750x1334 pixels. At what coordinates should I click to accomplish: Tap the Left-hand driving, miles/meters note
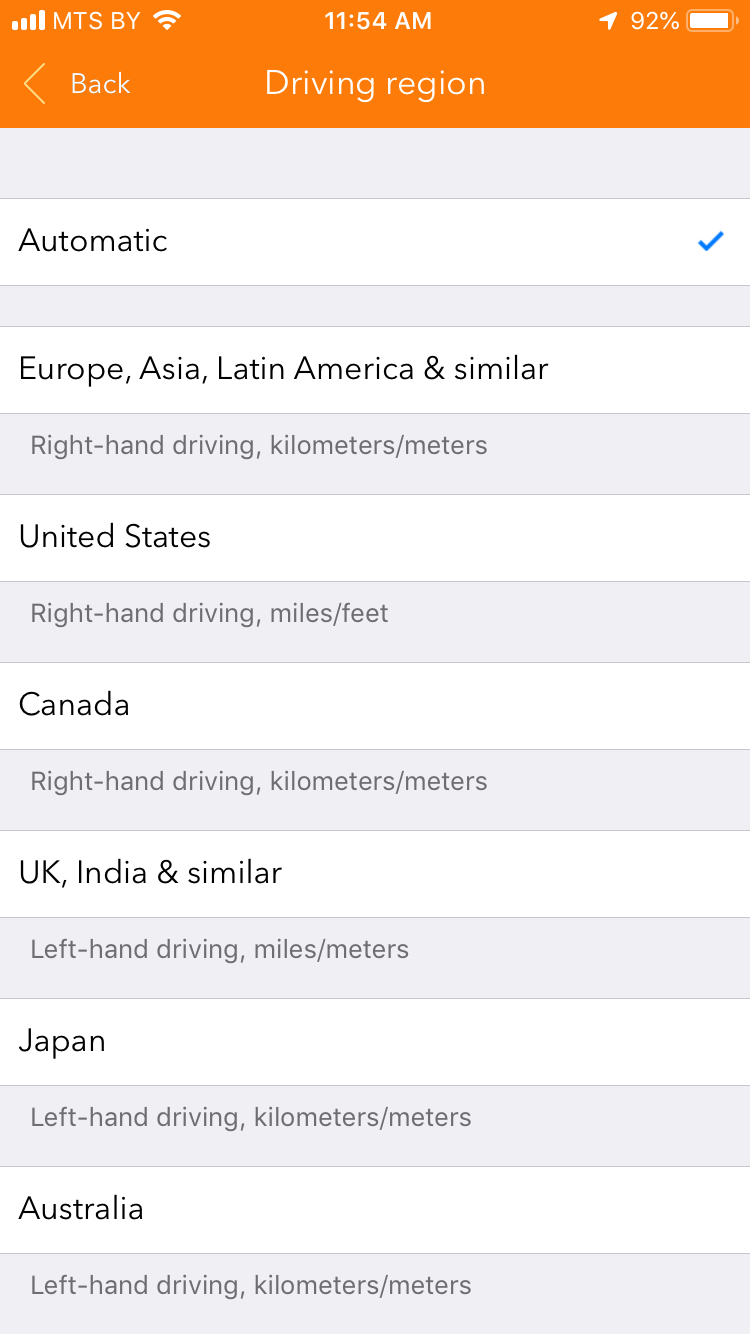point(219,949)
